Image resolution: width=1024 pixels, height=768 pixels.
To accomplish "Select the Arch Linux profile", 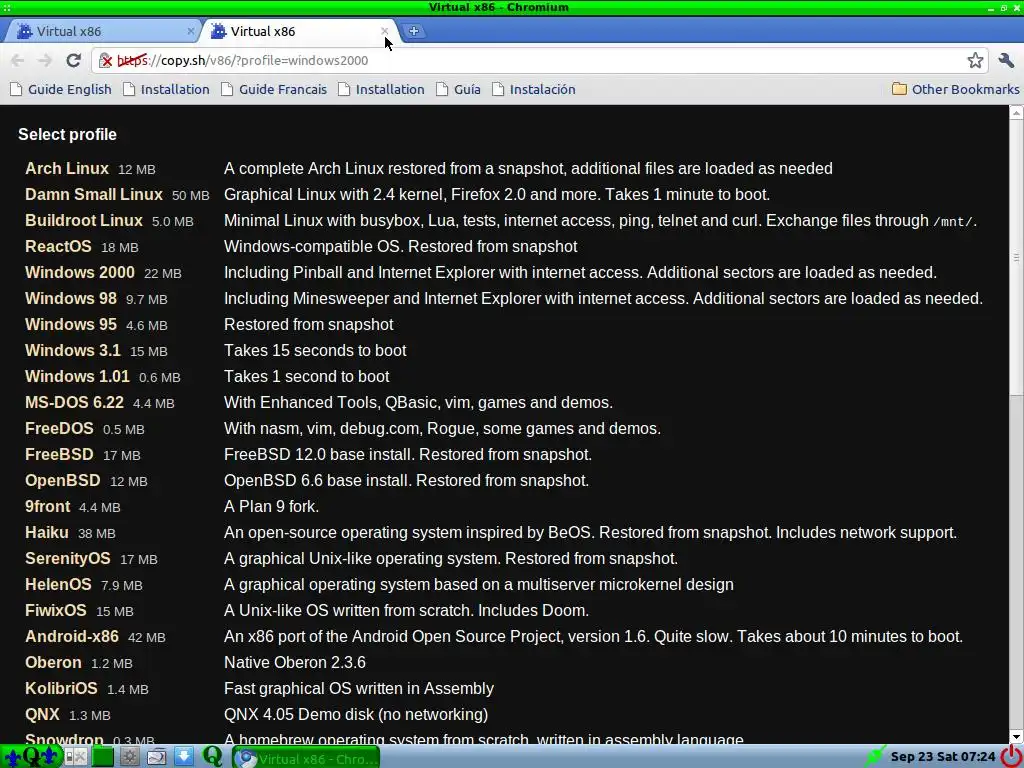I will [67, 168].
